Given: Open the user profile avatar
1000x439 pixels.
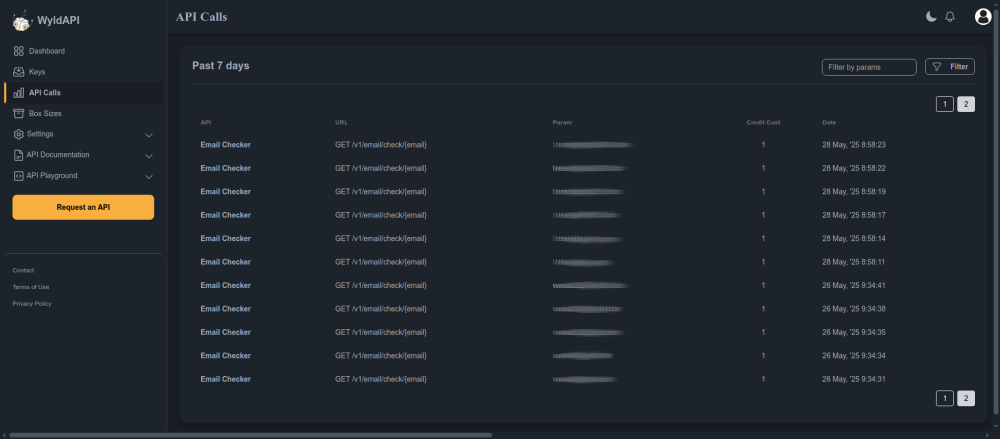Looking at the screenshot, I should 982,16.
